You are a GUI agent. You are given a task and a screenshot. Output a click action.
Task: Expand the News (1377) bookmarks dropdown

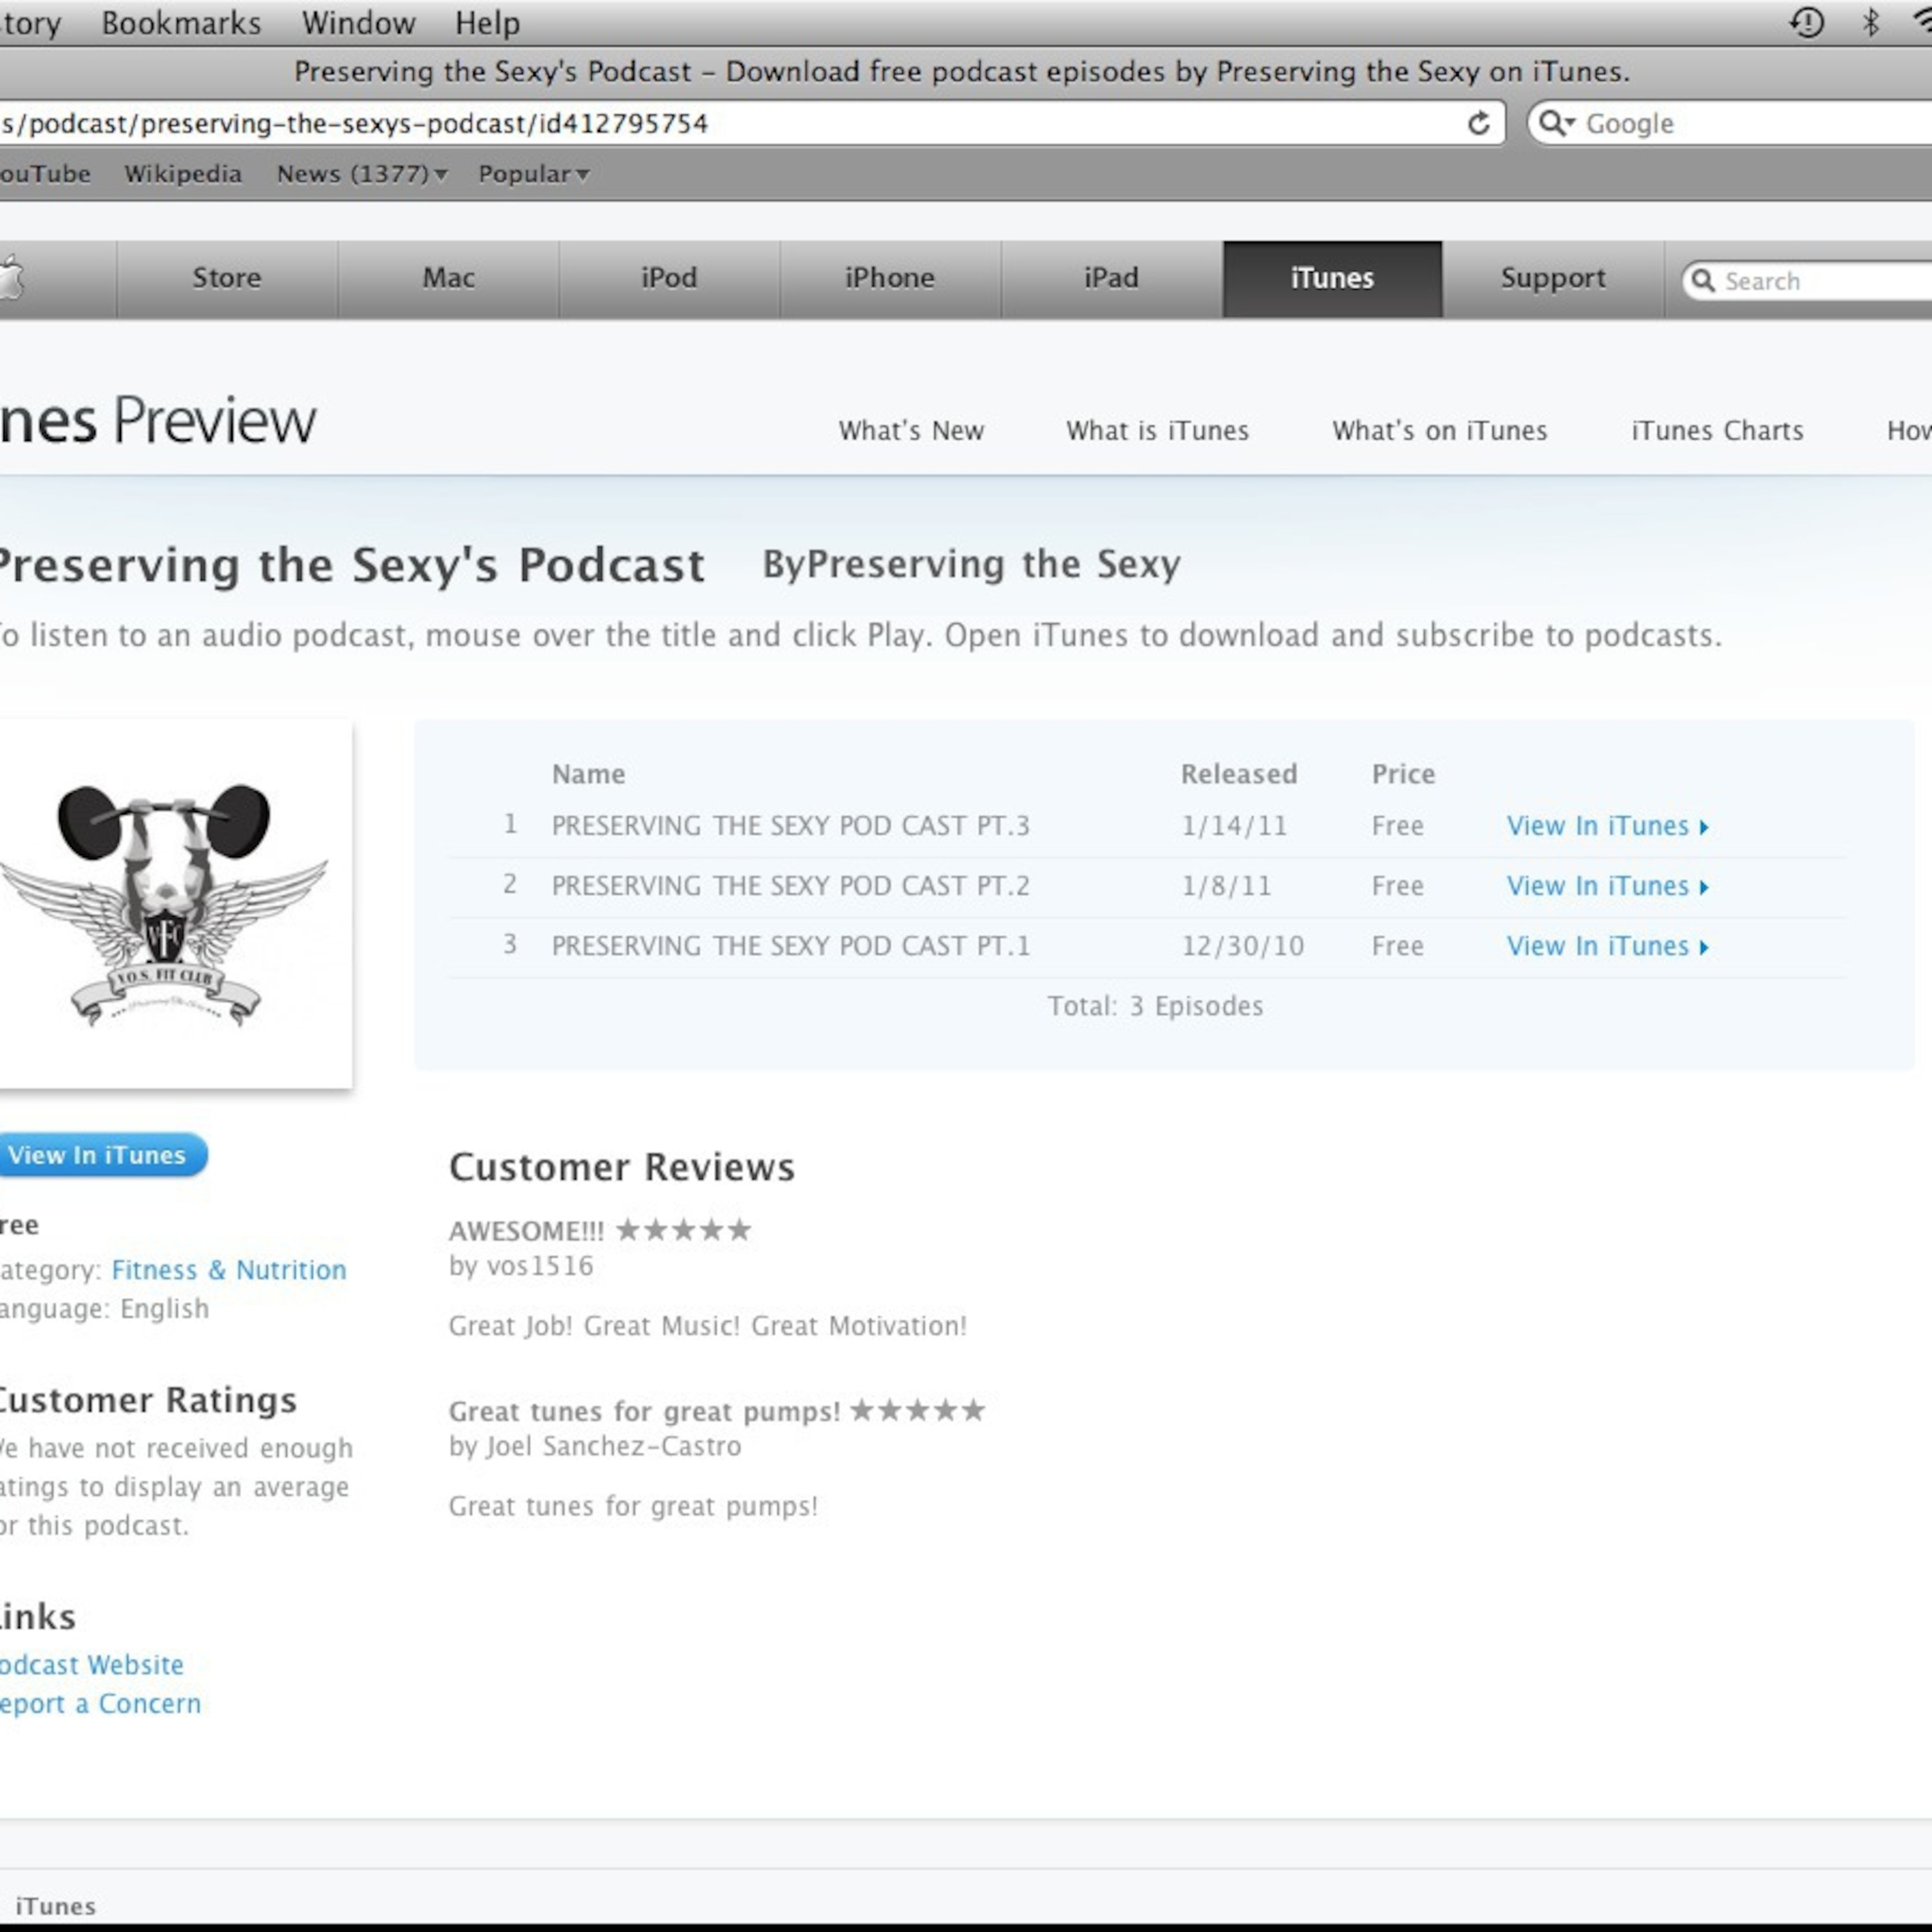362,174
